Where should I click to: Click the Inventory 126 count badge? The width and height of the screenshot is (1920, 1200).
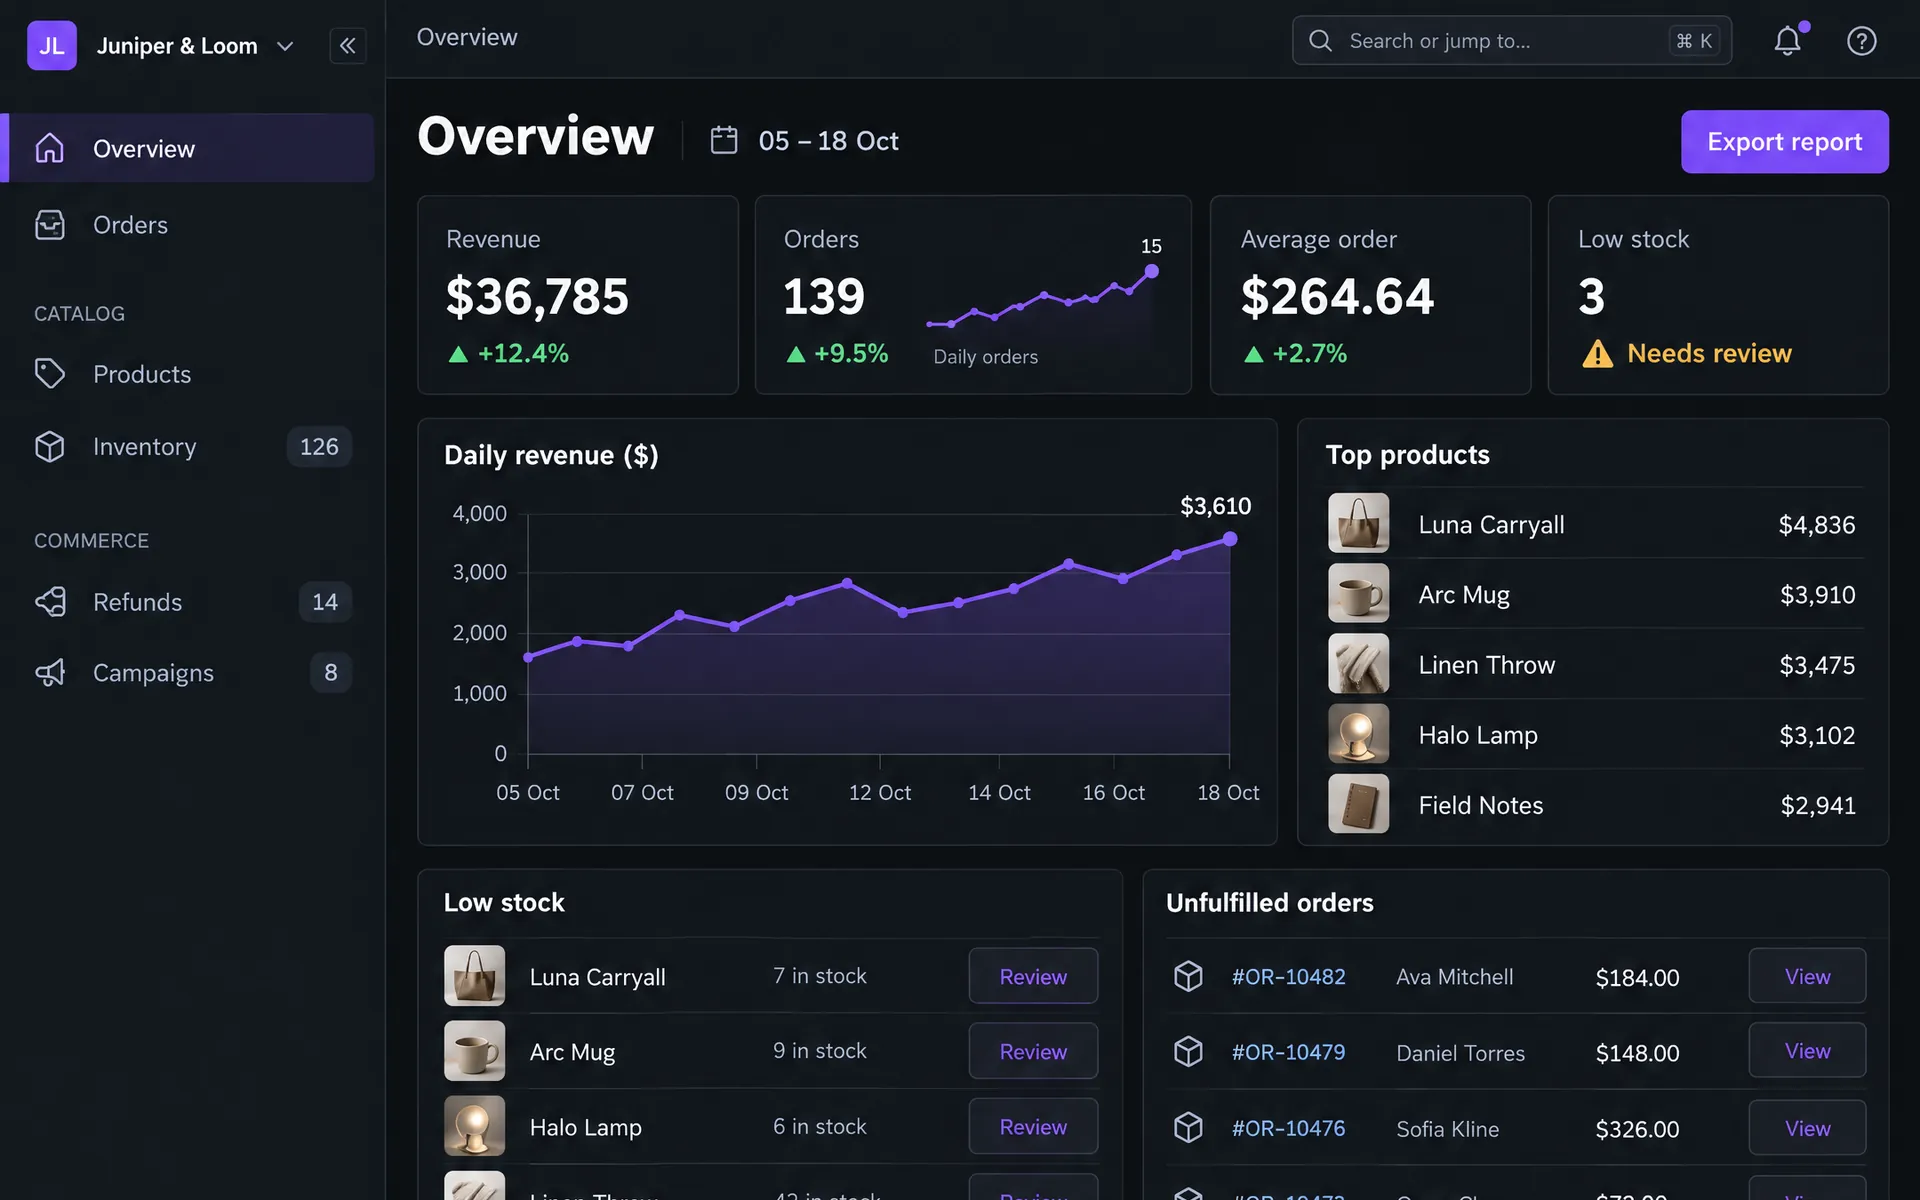click(x=319, y=447)
